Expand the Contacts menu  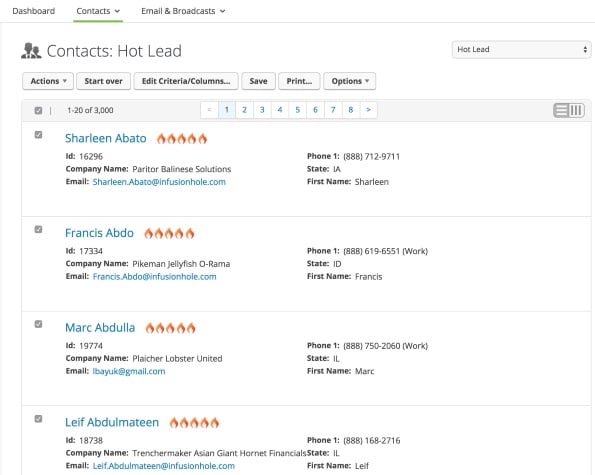(x=98, y=11)
